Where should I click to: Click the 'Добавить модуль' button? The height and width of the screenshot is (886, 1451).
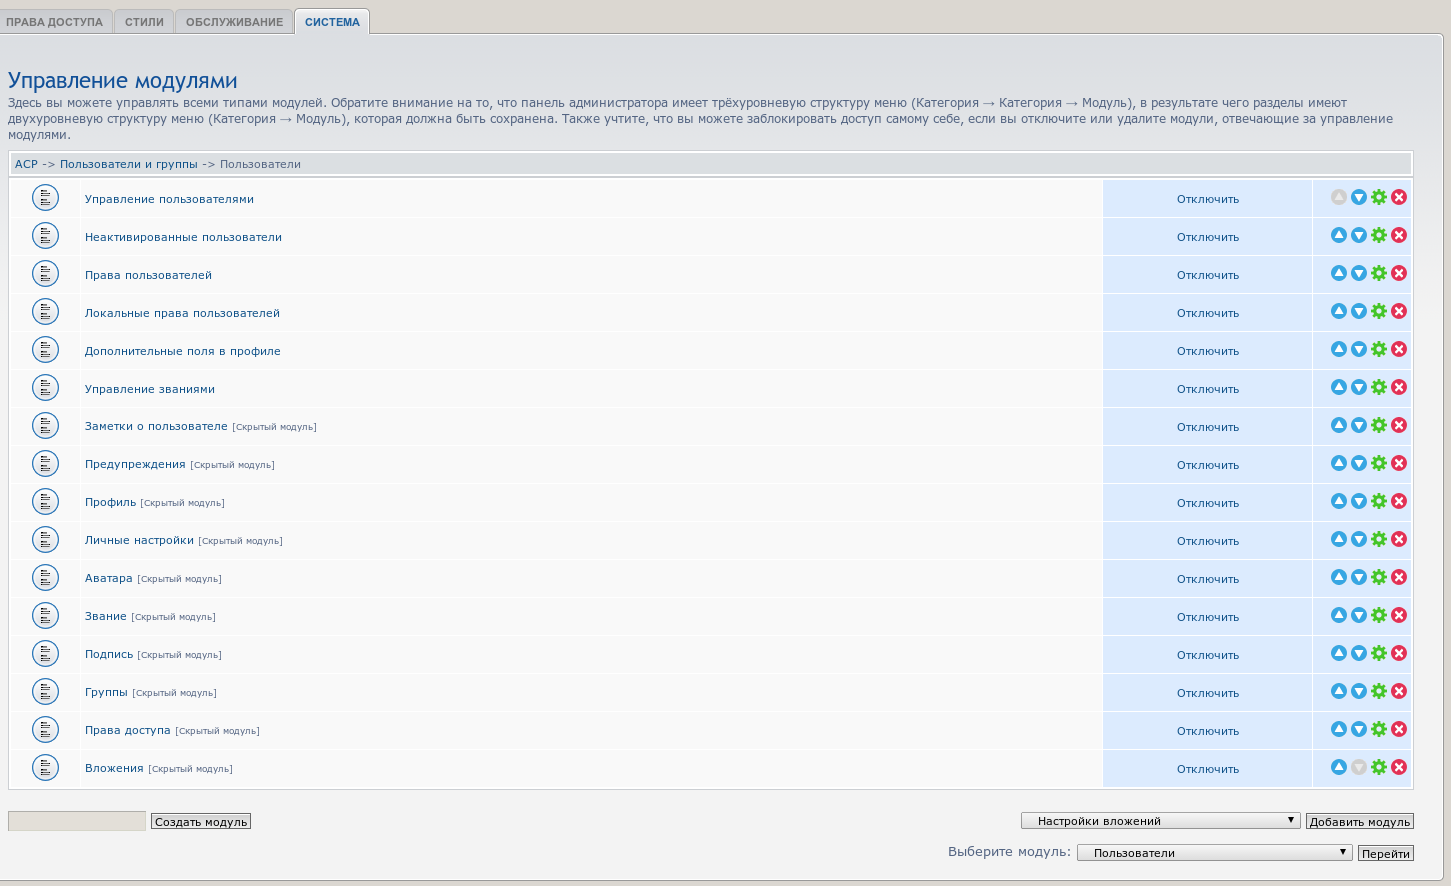tap(1359, 822)
